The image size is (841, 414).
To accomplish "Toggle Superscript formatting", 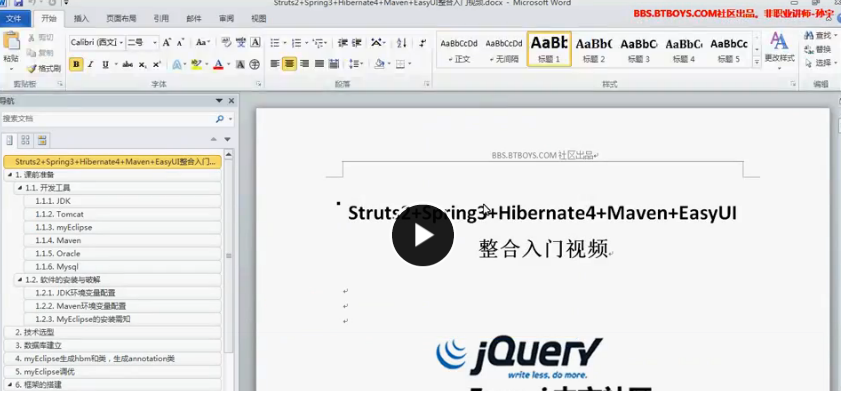I will 157,64.
